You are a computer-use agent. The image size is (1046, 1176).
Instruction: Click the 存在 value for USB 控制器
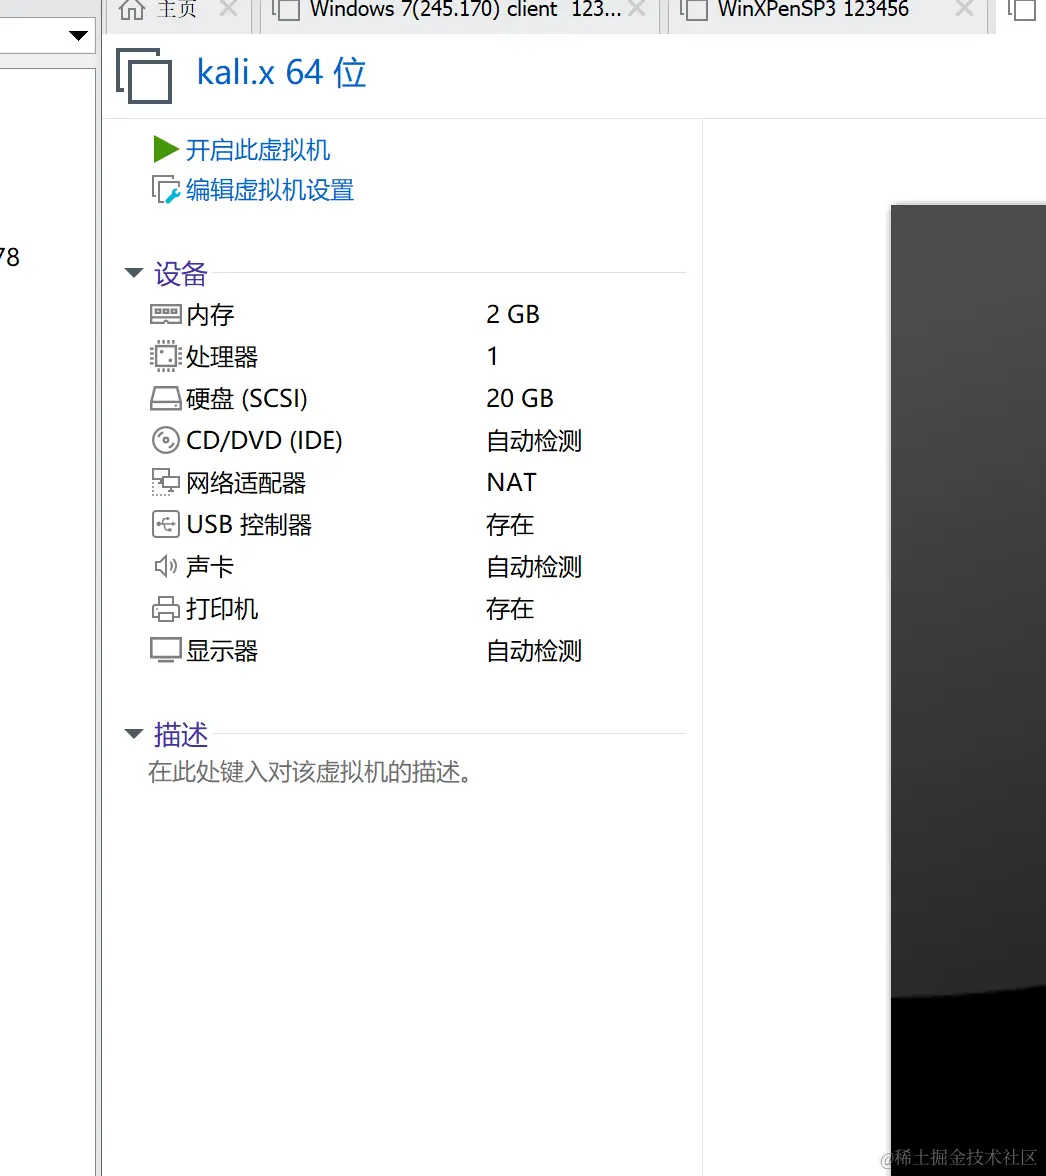[510, 524]
